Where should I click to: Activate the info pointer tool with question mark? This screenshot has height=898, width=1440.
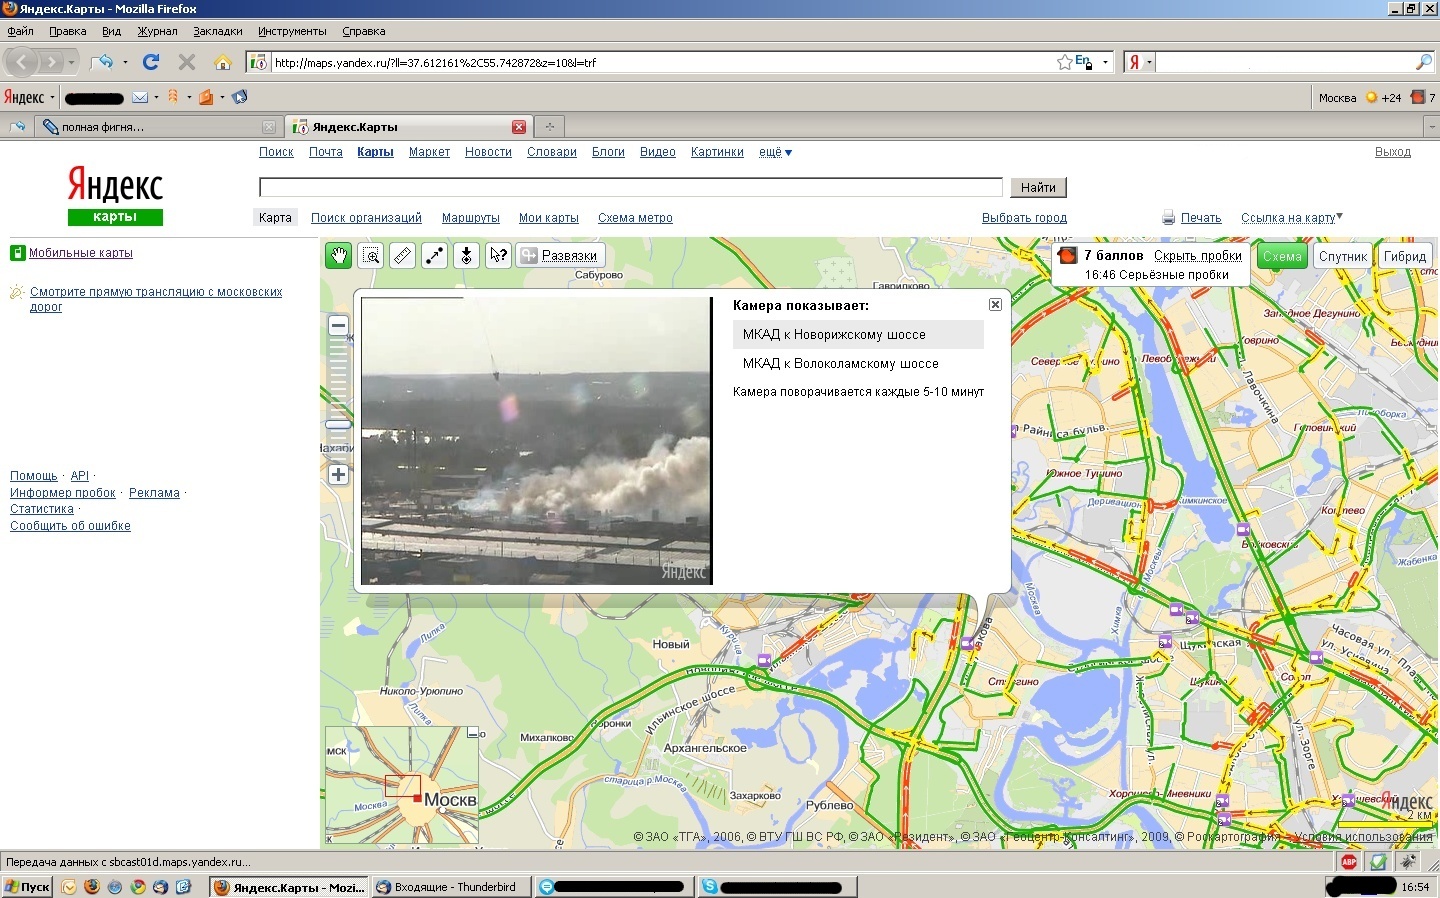coord(498,256)
